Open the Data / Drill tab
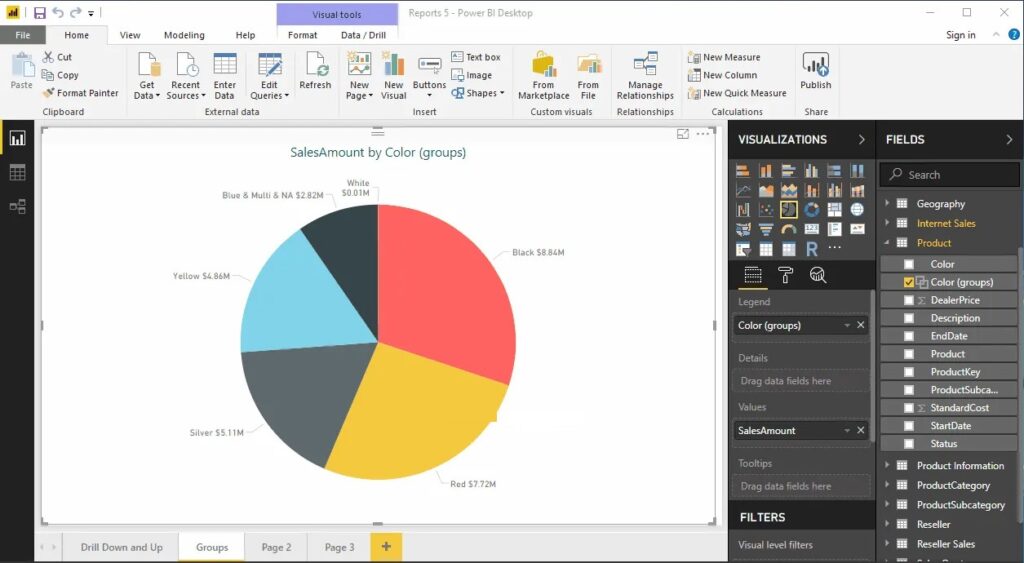 [363, 35]
